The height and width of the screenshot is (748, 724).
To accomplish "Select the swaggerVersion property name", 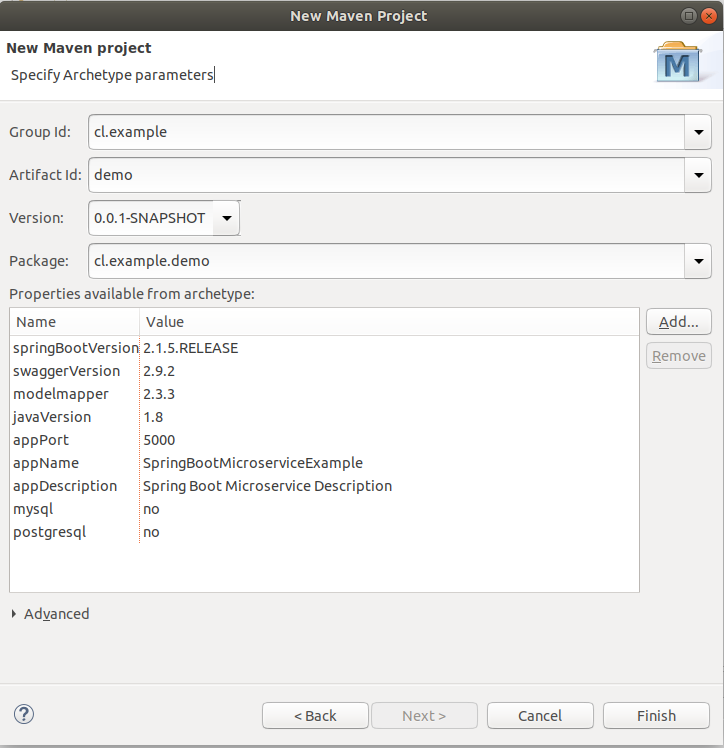I will tap(66, 371).
